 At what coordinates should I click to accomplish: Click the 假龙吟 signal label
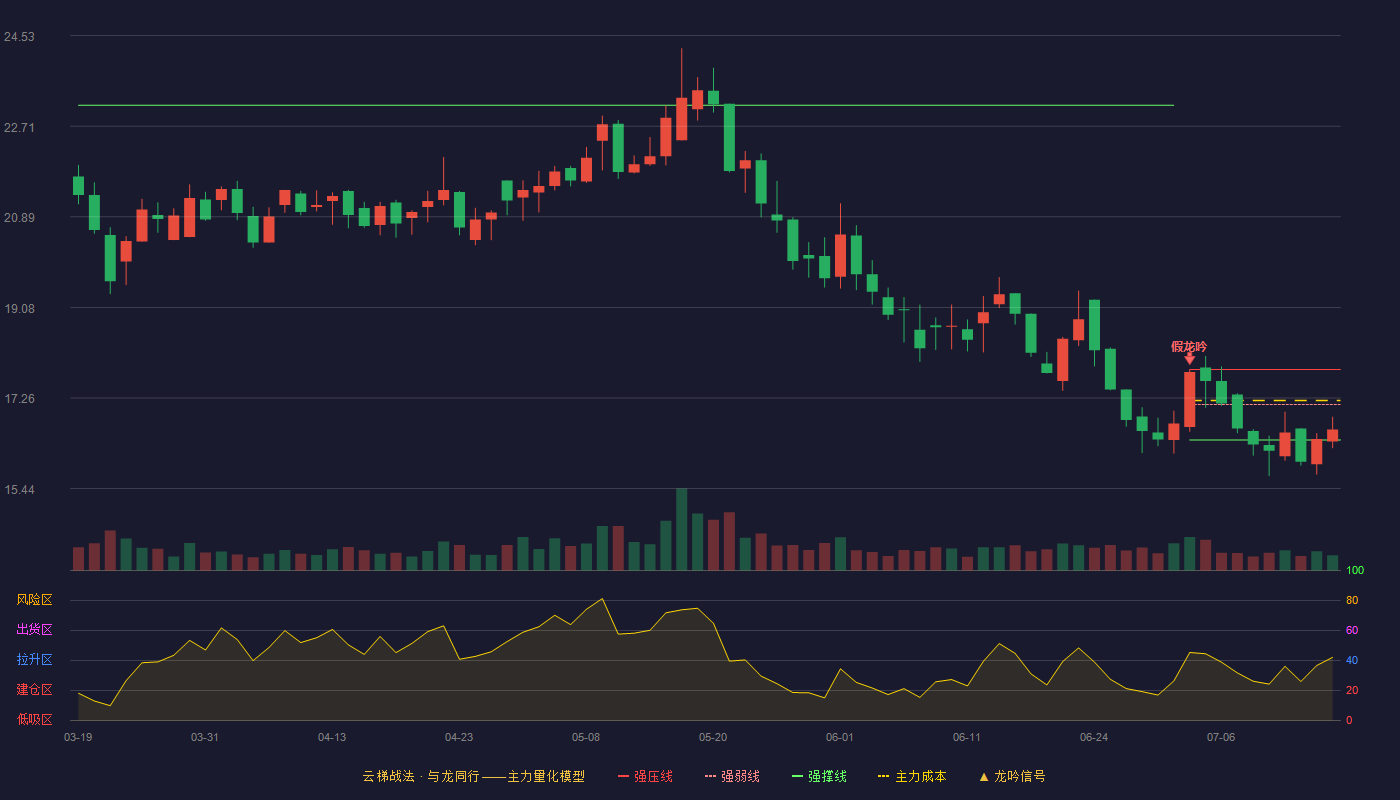(x=1189, y=346)
